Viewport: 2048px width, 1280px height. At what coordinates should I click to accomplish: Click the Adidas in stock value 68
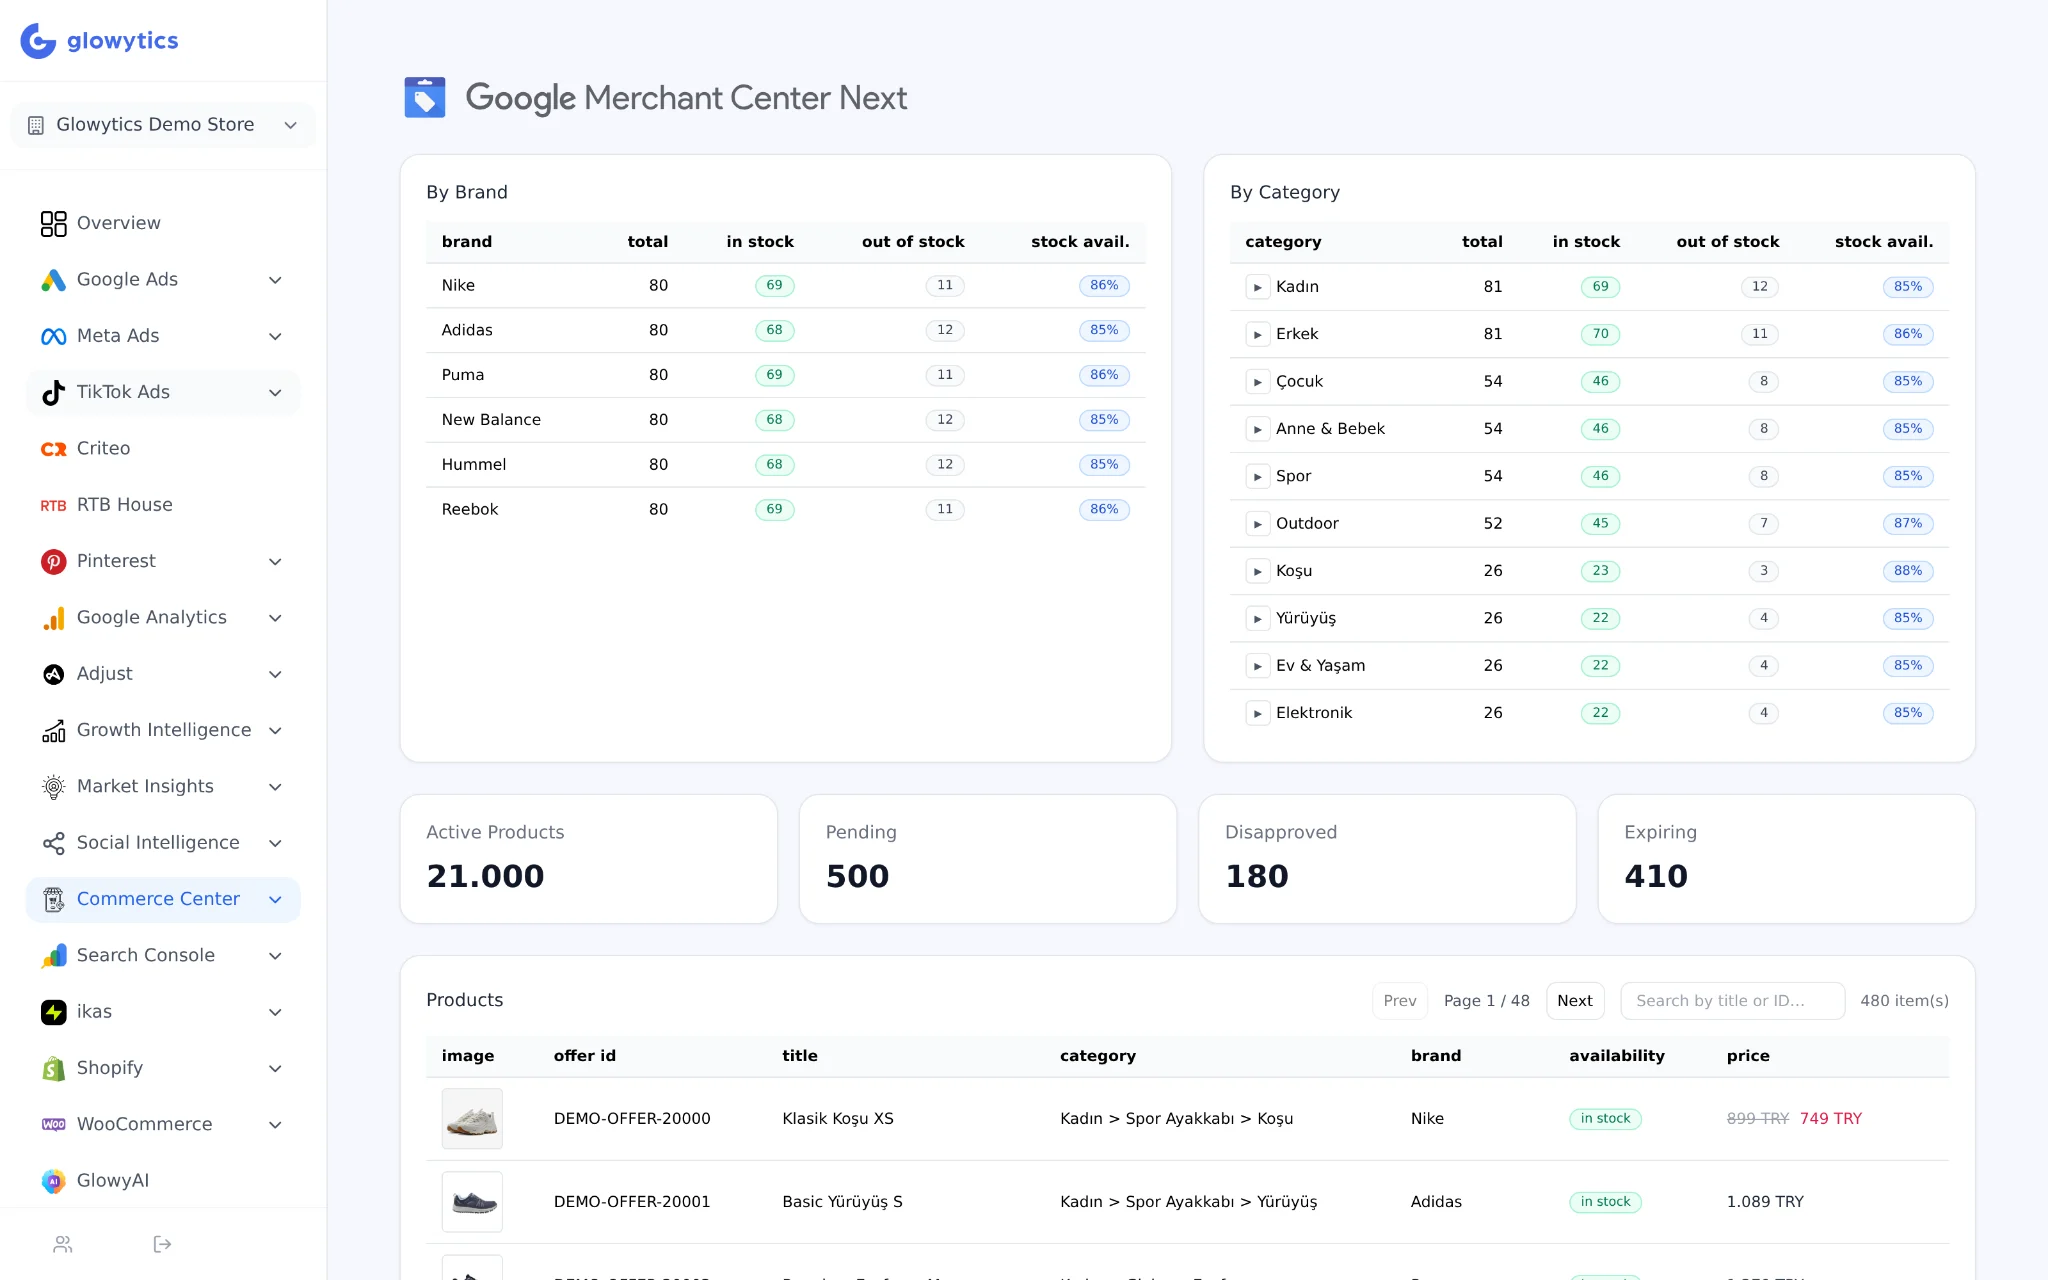coord(774,330)
